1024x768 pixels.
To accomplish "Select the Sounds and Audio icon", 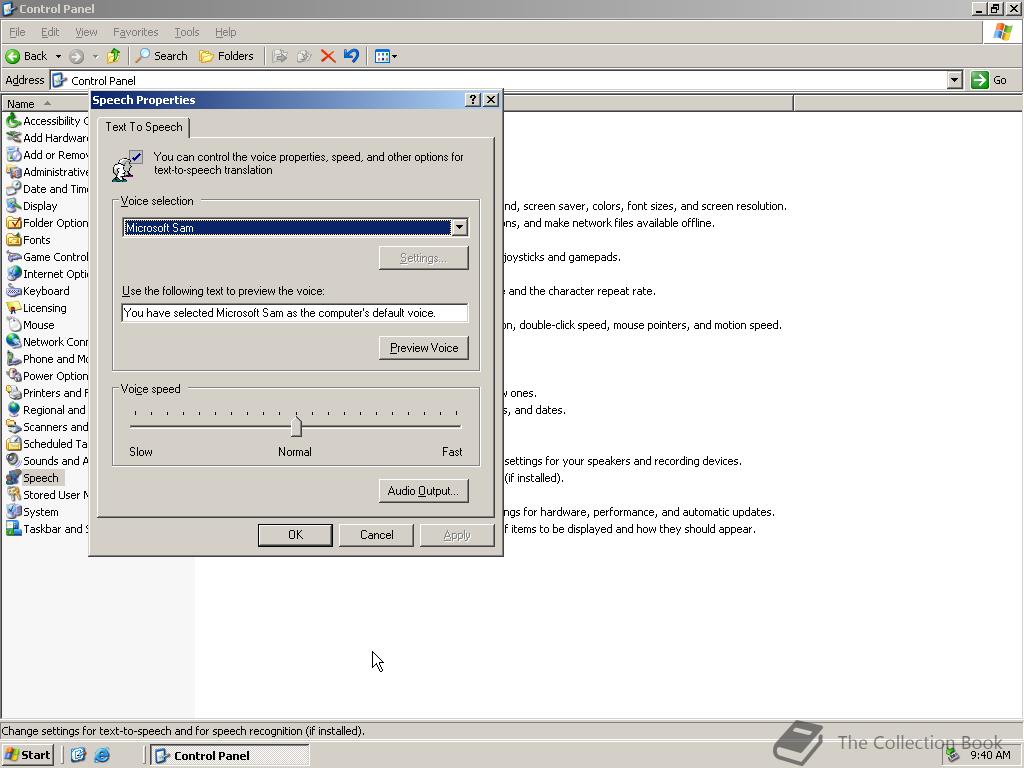I will tap(13, 460).
